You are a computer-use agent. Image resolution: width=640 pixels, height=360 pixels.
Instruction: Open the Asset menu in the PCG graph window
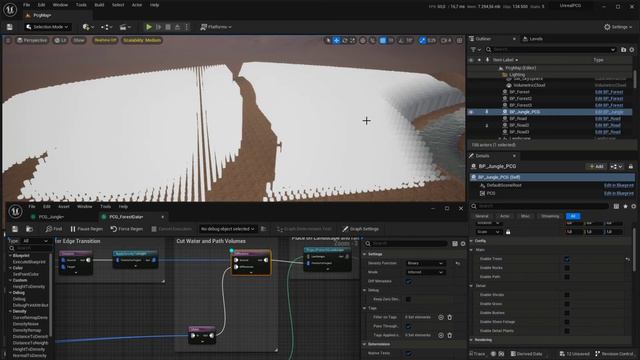pyautogui.click(x=64, y=207)
